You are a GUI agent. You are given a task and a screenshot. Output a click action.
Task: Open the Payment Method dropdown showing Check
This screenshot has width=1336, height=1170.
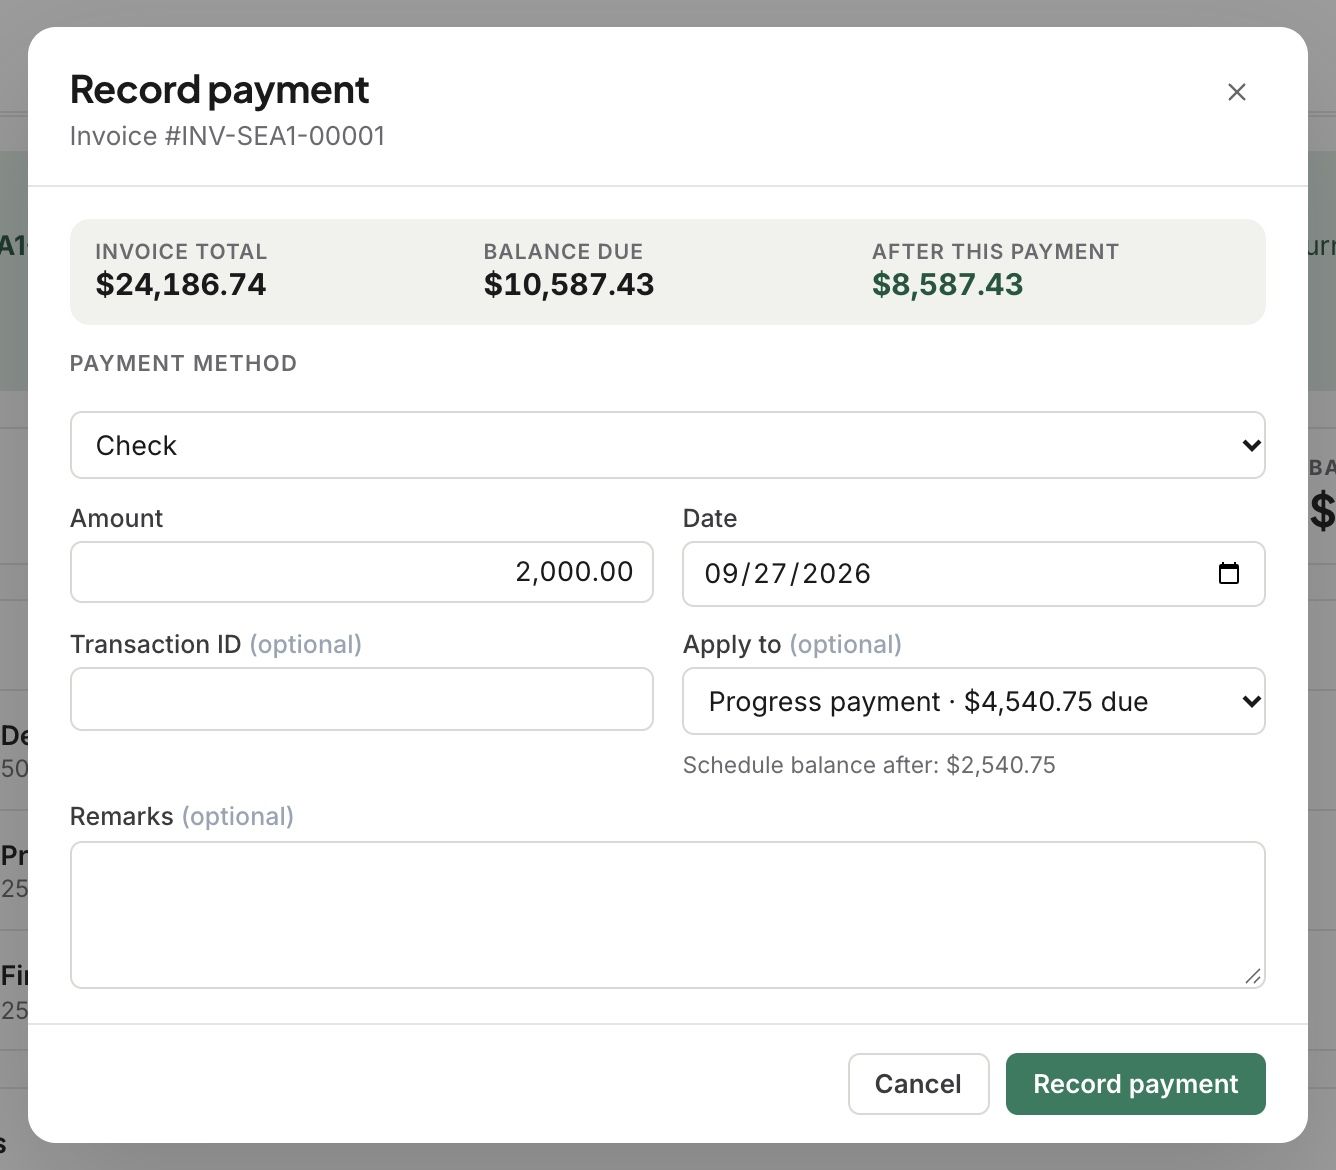coord(668,445)
